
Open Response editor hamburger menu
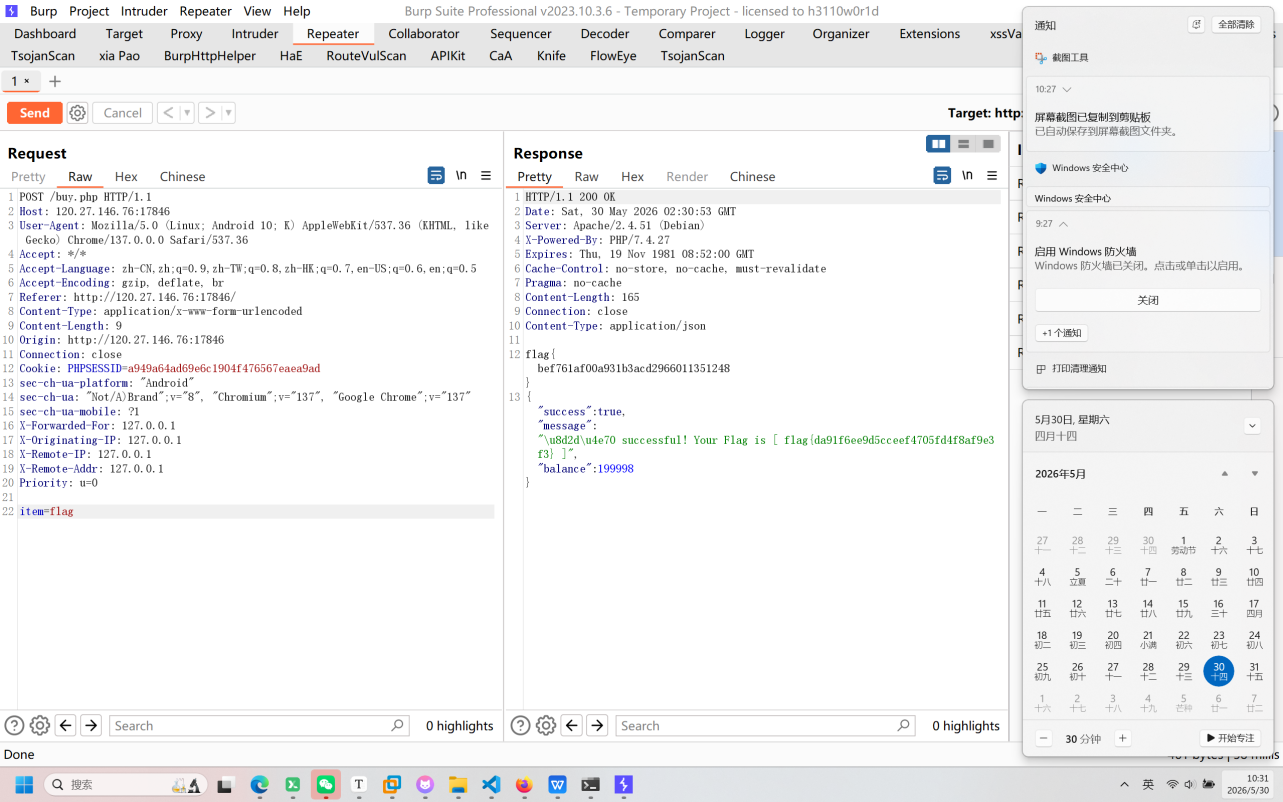[992, 175]
